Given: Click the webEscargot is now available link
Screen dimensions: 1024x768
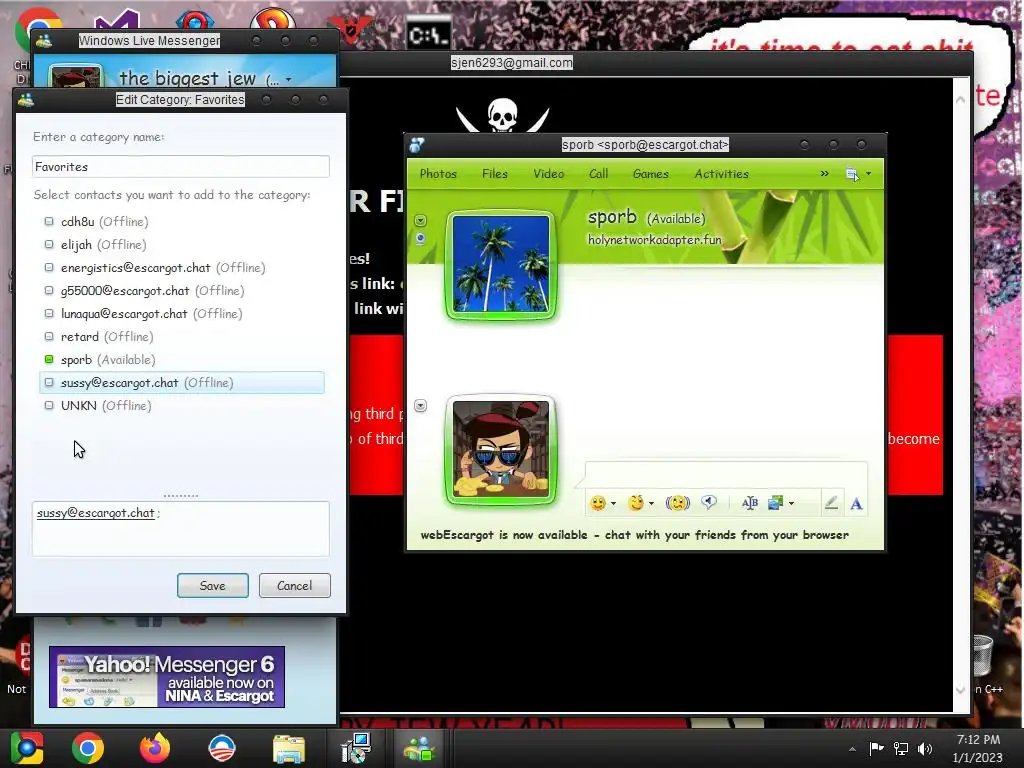Looking at the screenshot, I should (x=635, y=535).
